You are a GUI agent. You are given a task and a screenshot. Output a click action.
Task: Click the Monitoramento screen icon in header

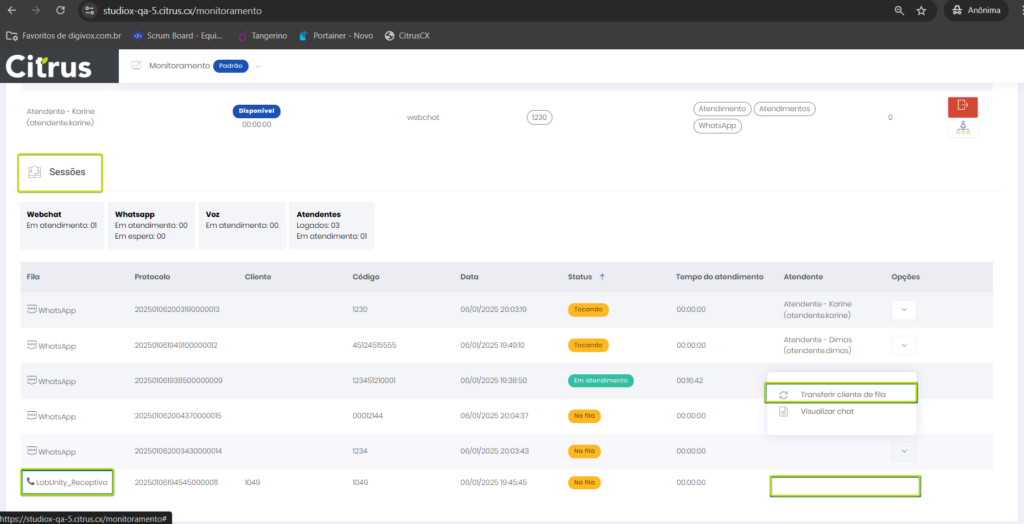pyautogui.click(x=136, y=66)
